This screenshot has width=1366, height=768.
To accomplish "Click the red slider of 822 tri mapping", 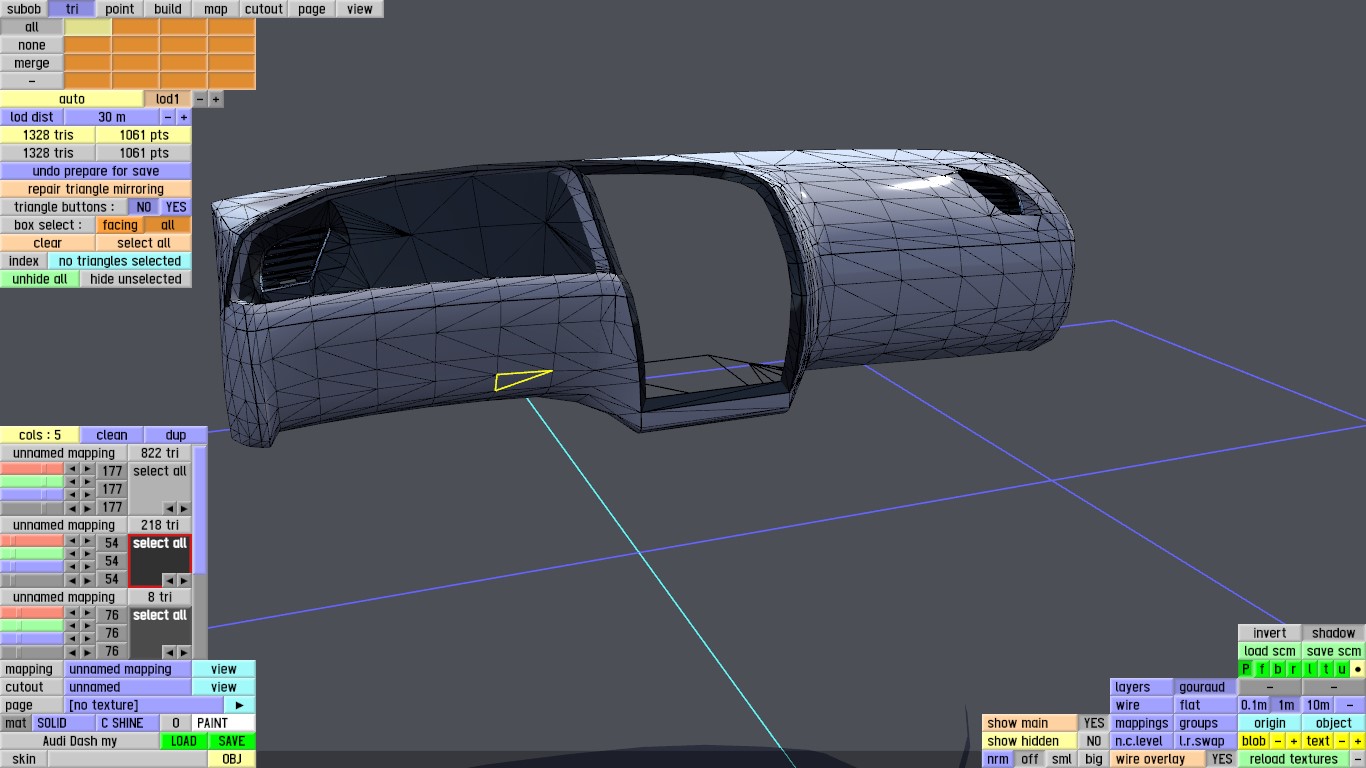I will tap(32, 469).
